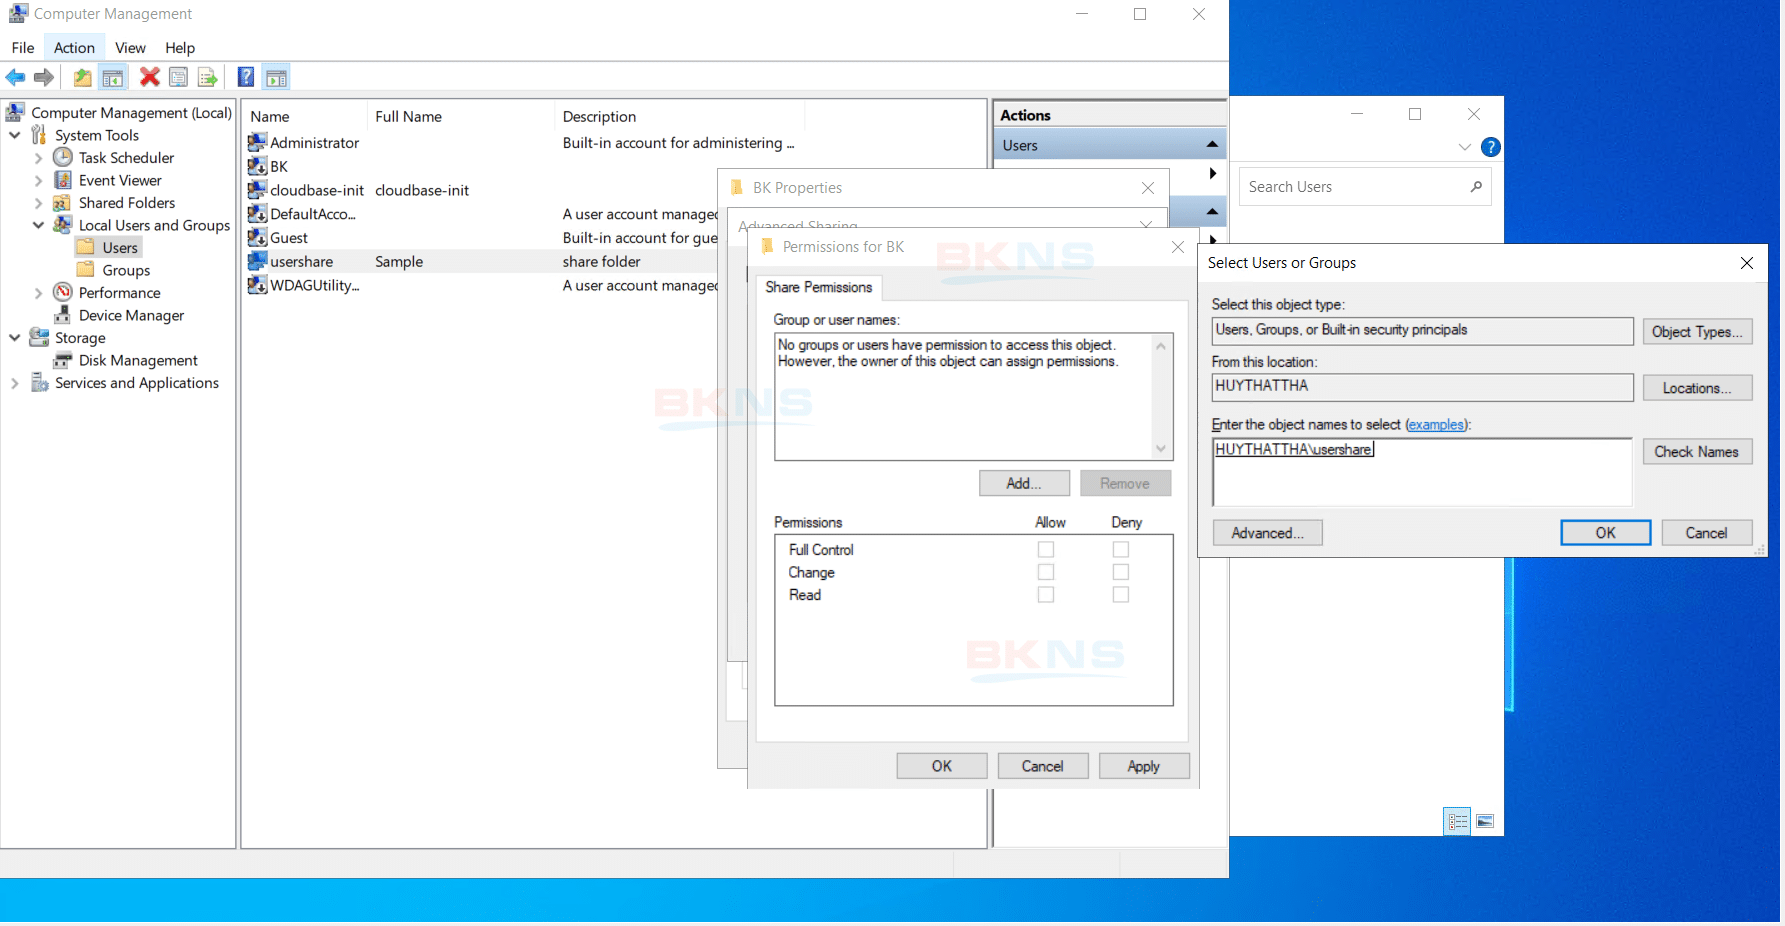Viewport: 1785px width, 926px height.
Task: Click the Properties toolbar icon
Action: [178, 77]
